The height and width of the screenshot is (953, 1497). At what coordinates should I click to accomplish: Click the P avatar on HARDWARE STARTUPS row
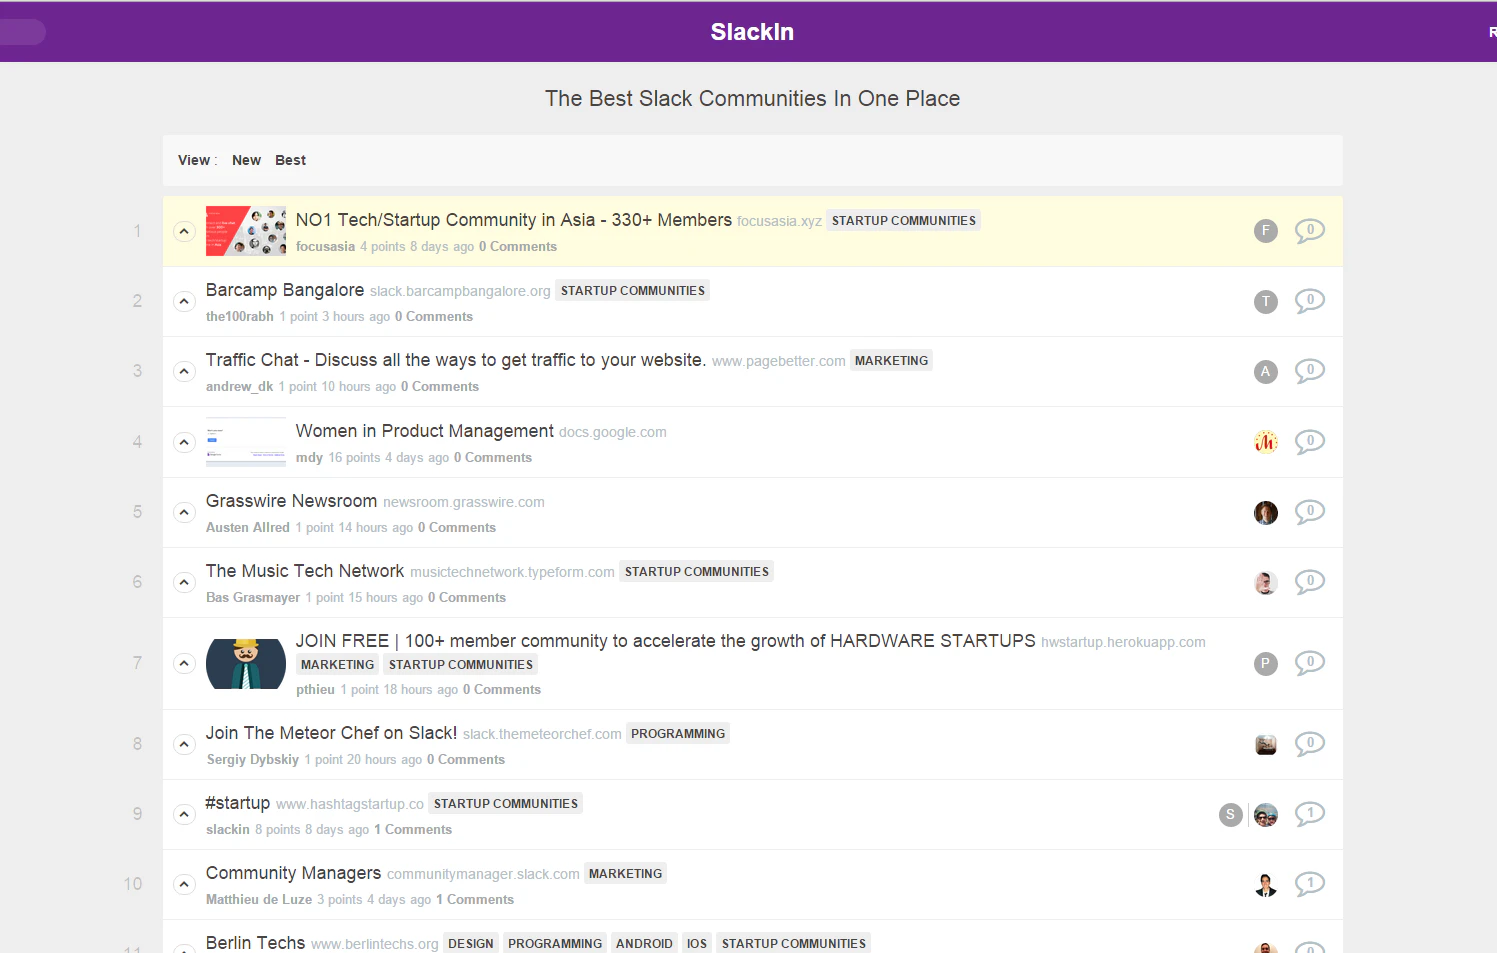[x=1266, y=663]
